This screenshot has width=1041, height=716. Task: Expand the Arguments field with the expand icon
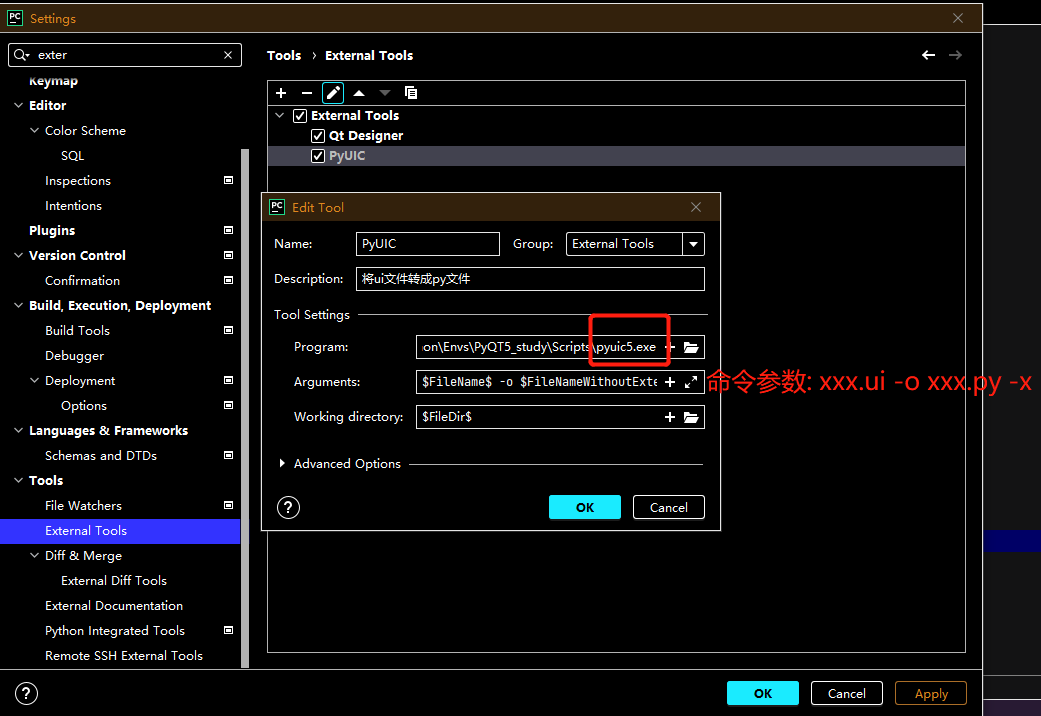point(691,382)
